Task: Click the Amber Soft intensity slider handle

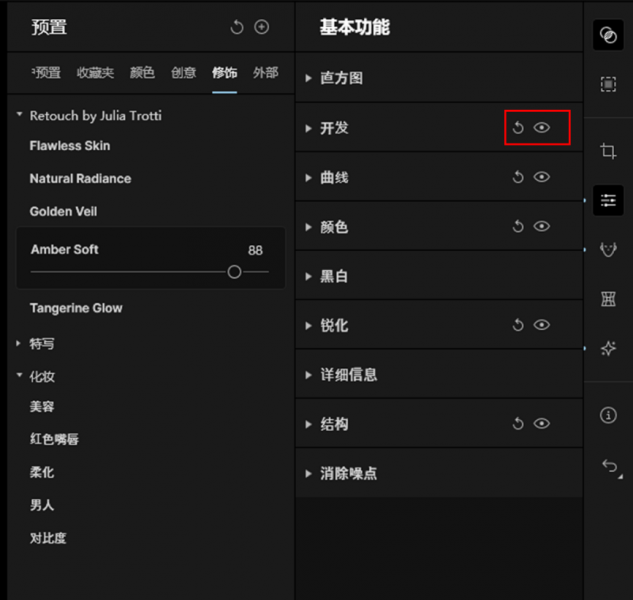Action: pyautogui.click(x=234, y=272)
